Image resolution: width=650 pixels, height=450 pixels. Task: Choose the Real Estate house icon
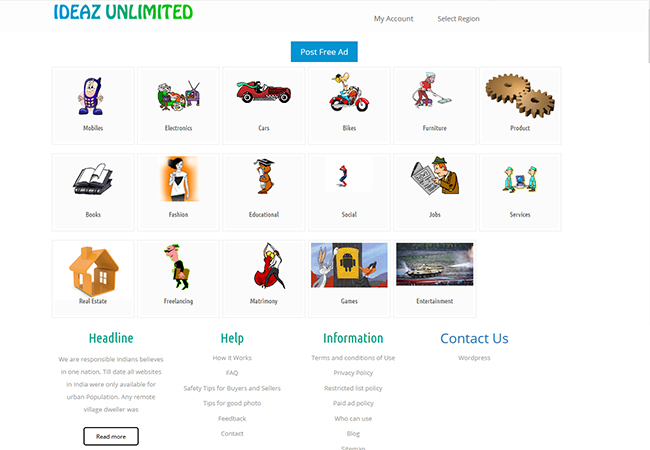coord(94,271)
